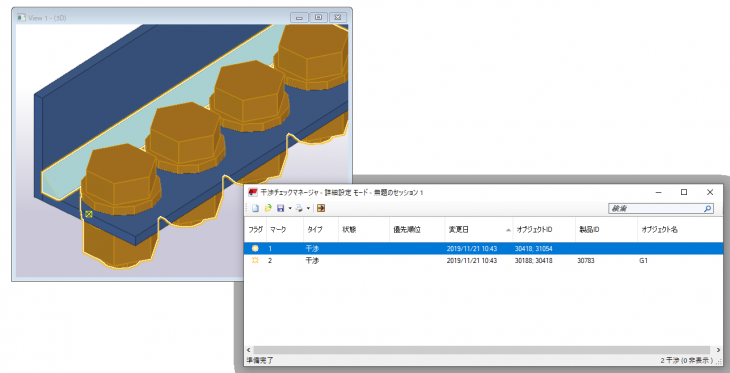Click the View 1 window title icon
This screenshot has height=373, width=730.
pos(21,18)
